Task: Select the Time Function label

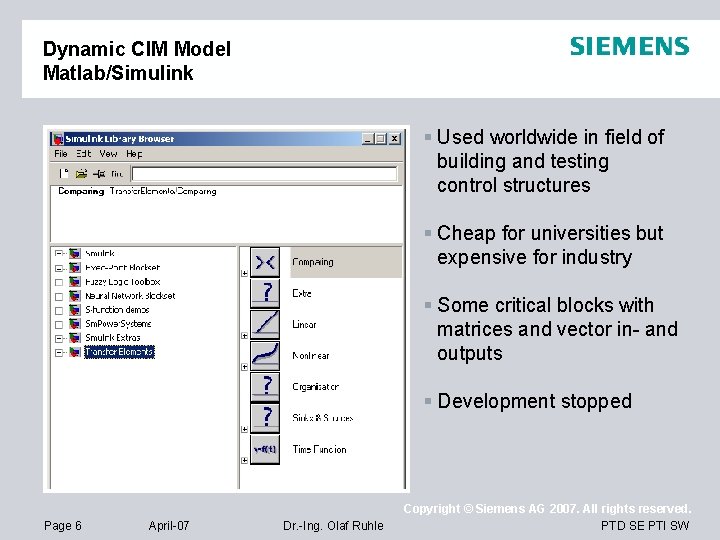Action: tap(319, 450)
